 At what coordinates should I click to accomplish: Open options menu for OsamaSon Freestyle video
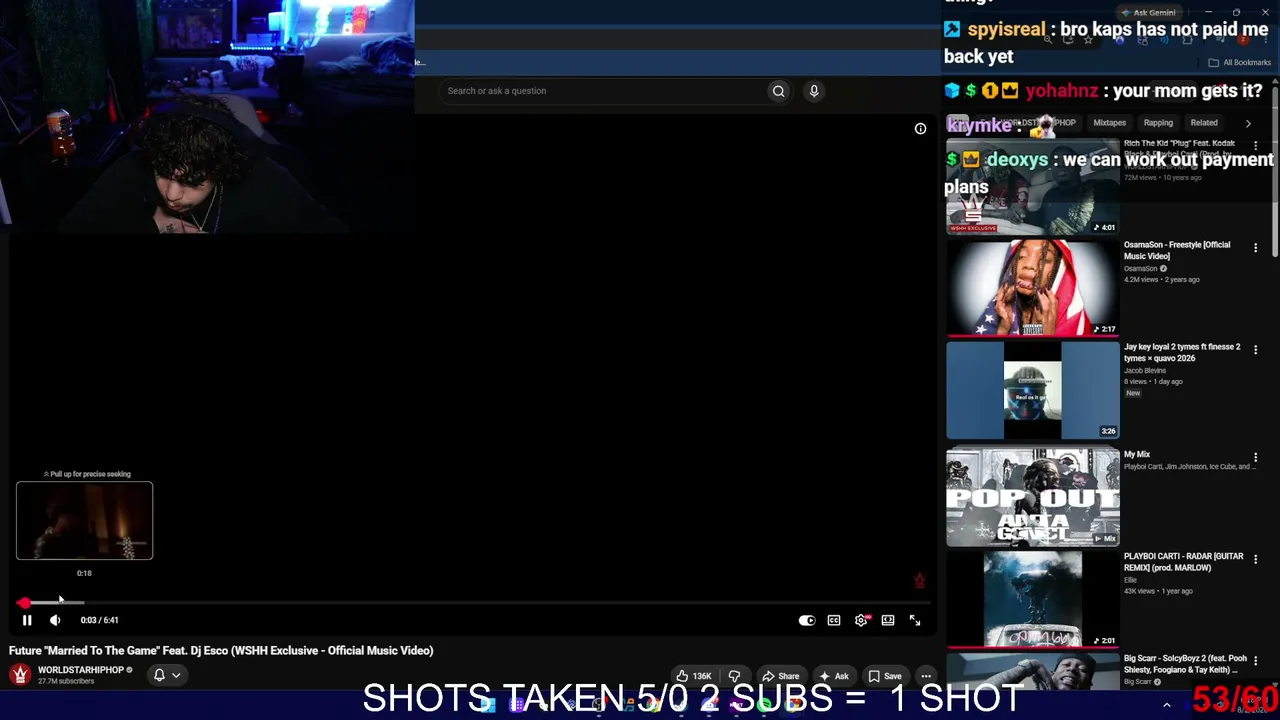pos(1256,248)
